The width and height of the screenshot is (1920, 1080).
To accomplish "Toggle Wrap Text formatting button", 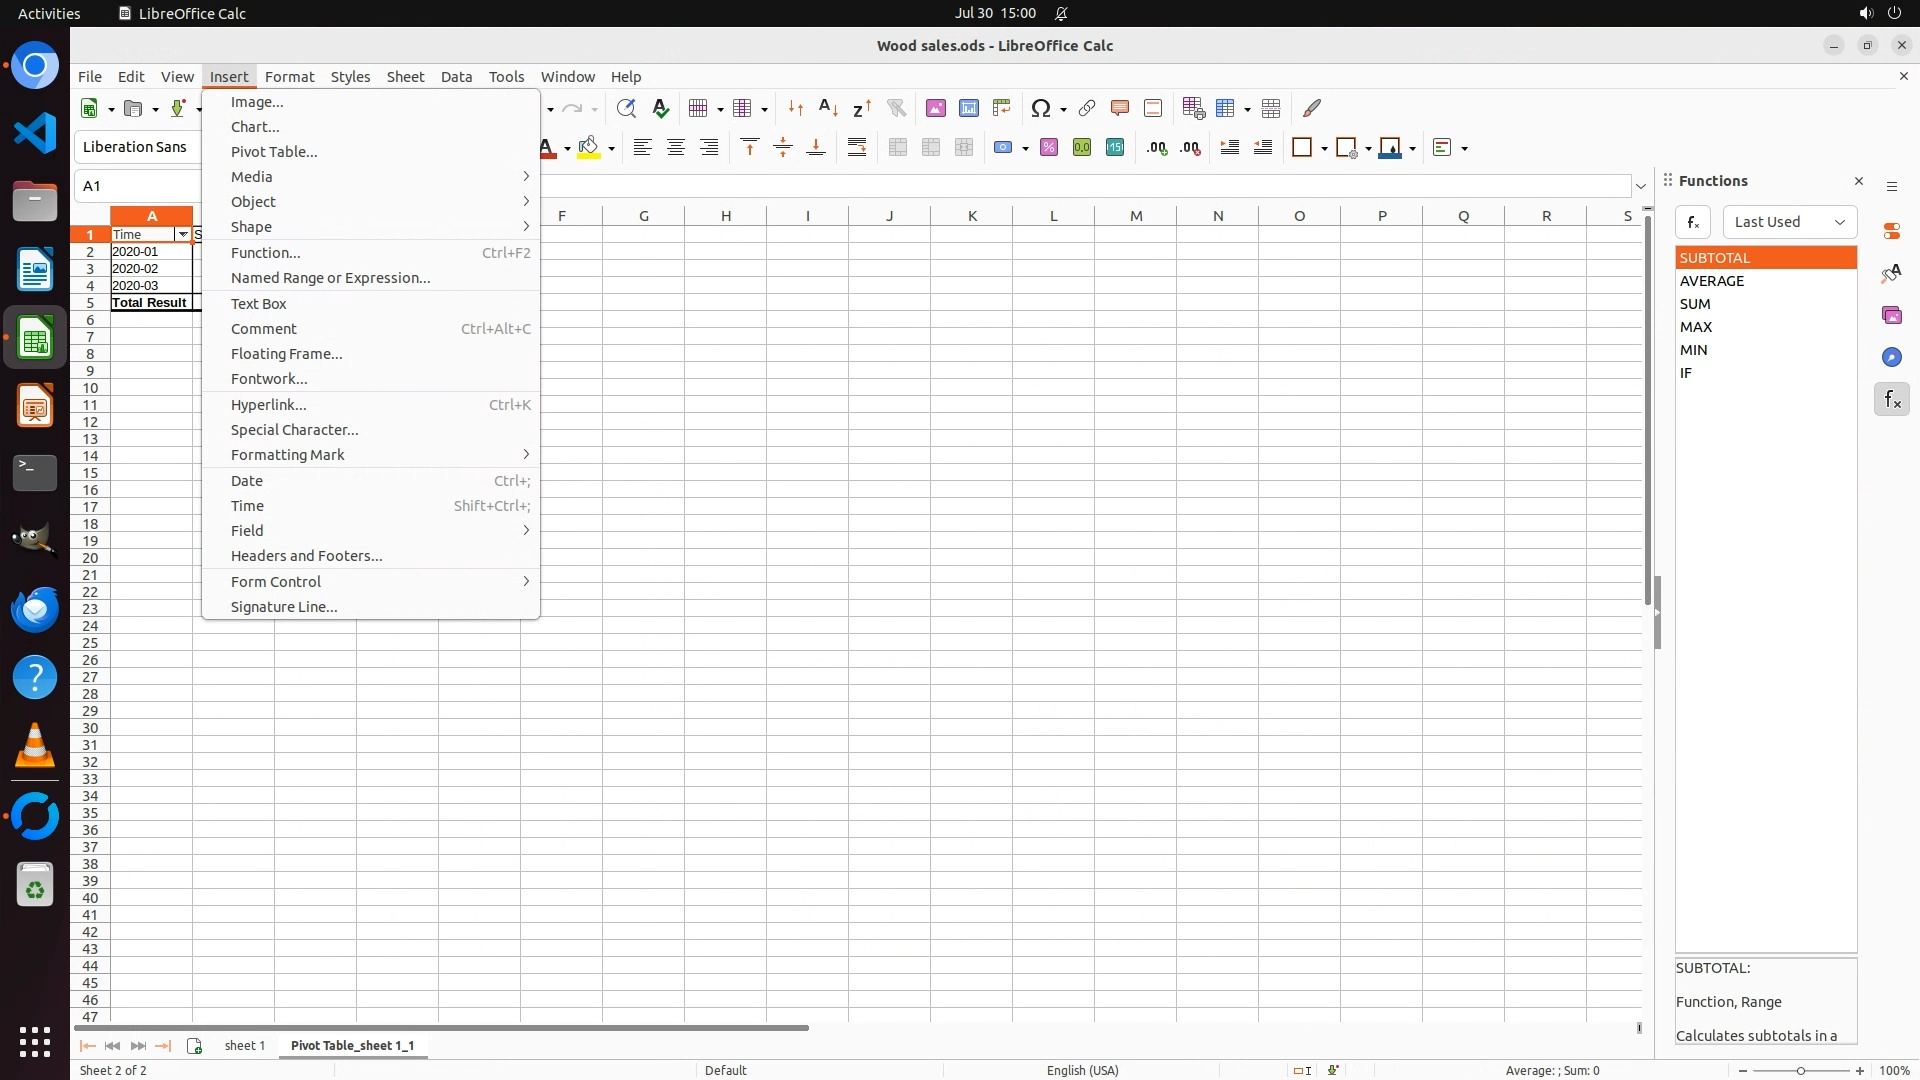I will click(x=857, y=148).
